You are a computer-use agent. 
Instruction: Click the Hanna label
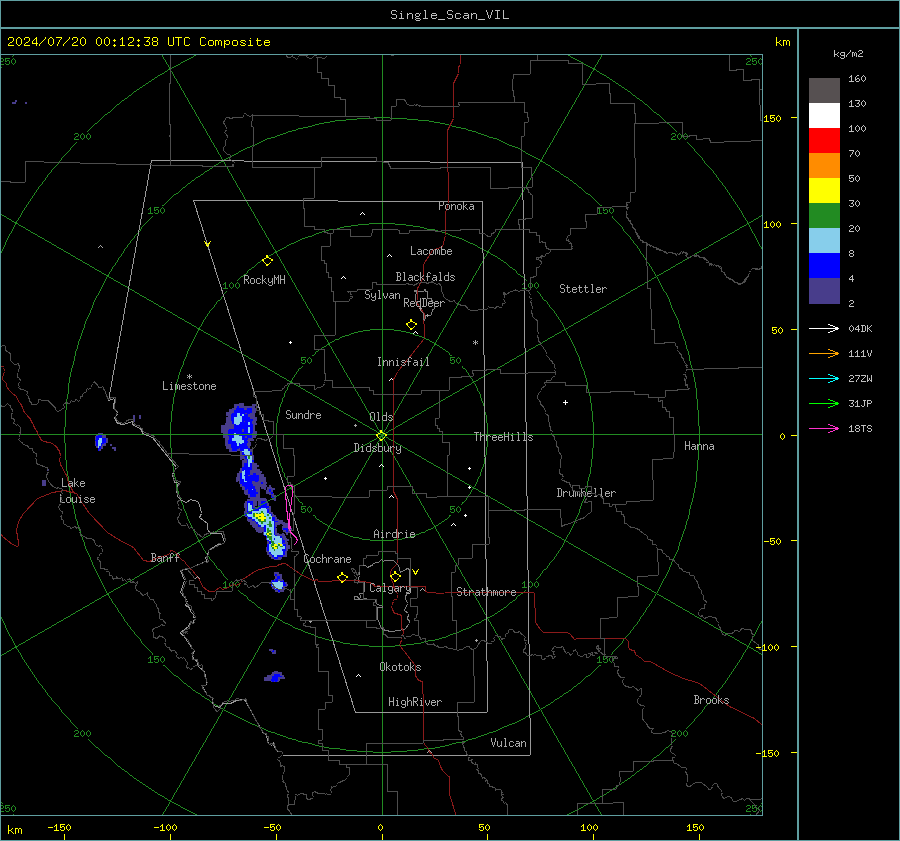pyautogui.click(x=699, y=446)
